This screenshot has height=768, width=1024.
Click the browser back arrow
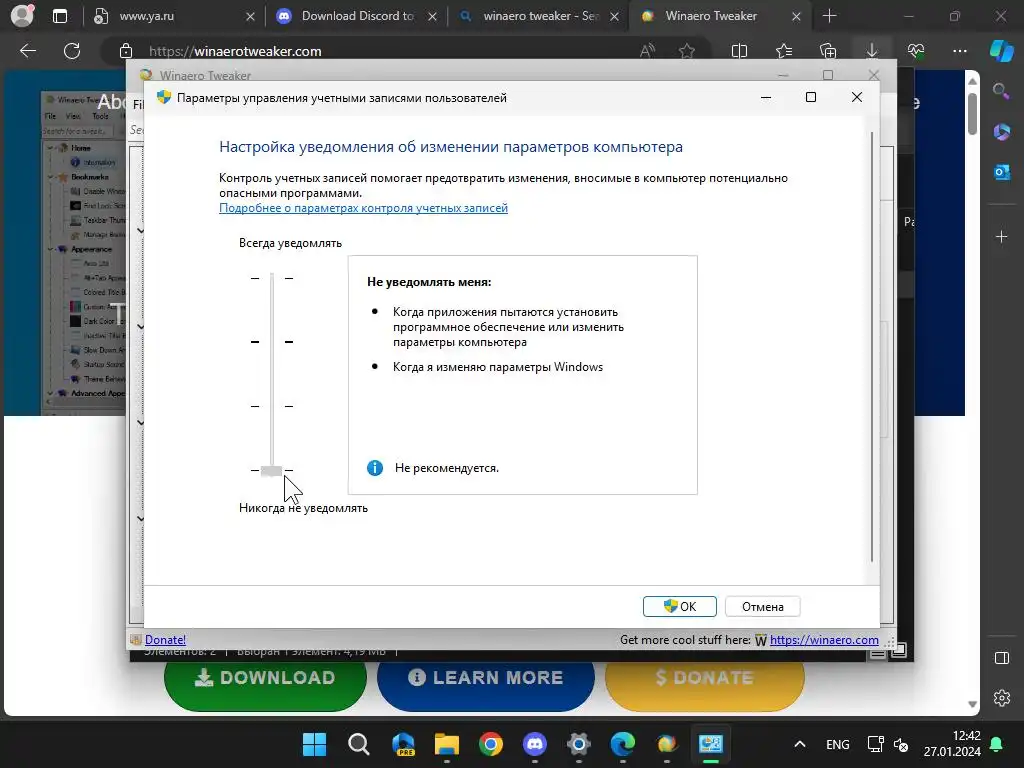pos(28,51)
